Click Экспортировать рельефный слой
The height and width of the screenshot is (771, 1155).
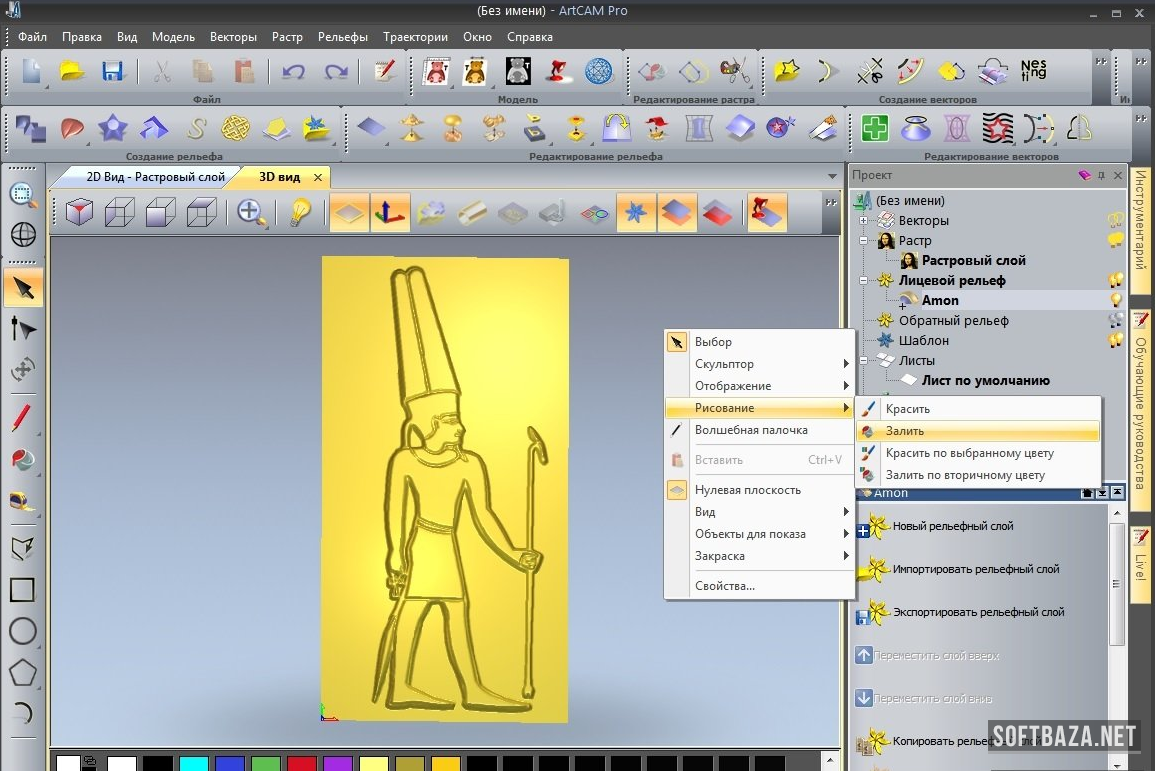click(x=977, y=612)
